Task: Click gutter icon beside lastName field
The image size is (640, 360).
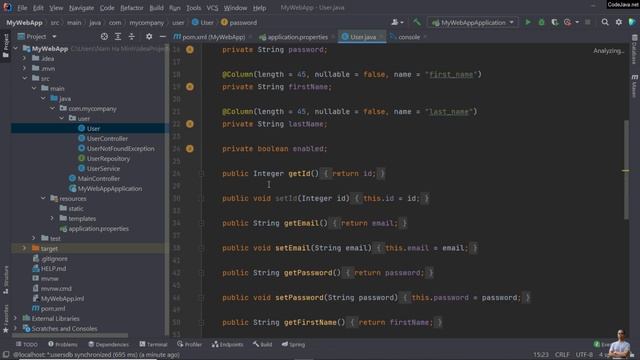Action: (190, 124)
